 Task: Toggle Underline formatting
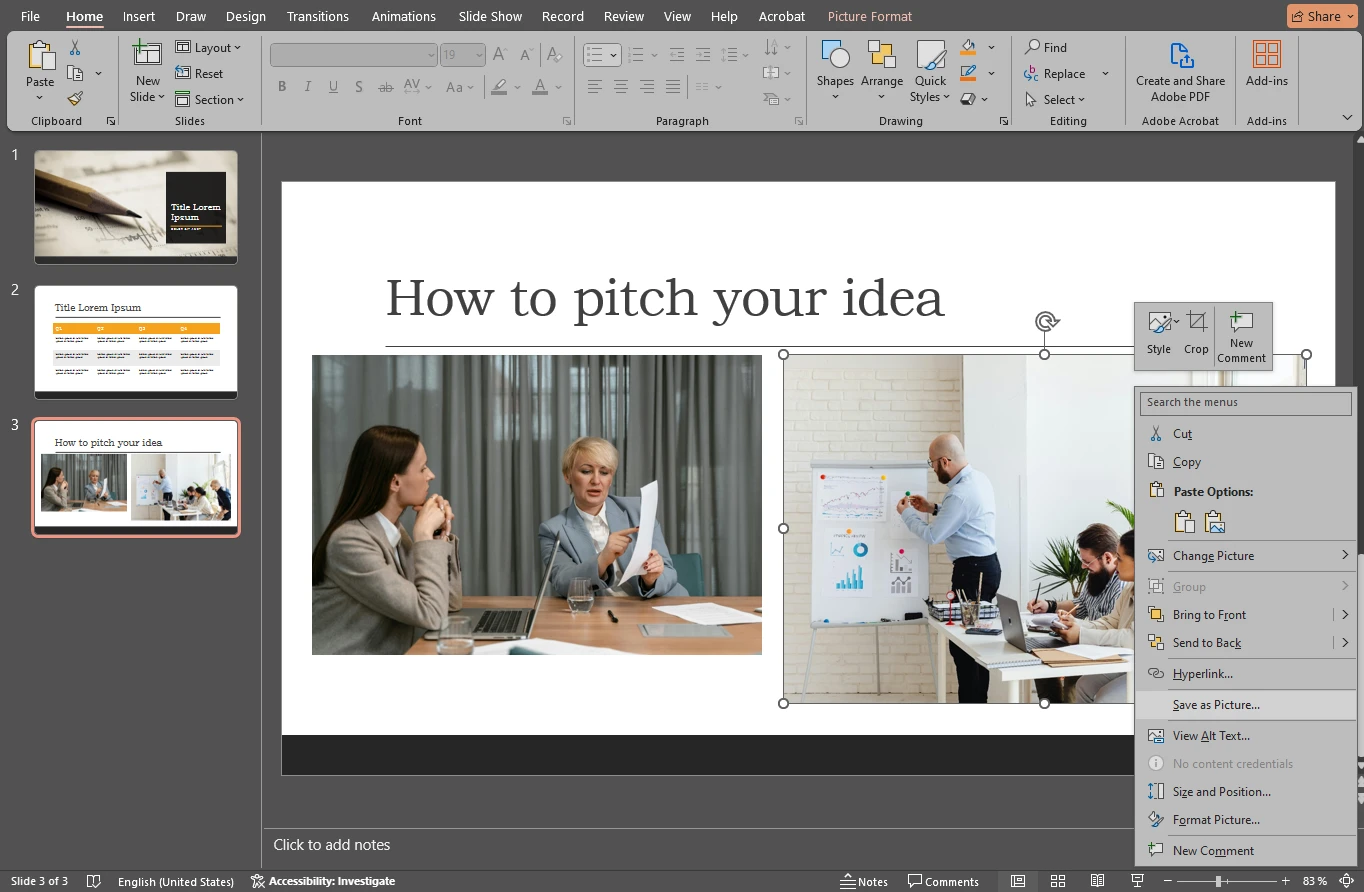333,87
